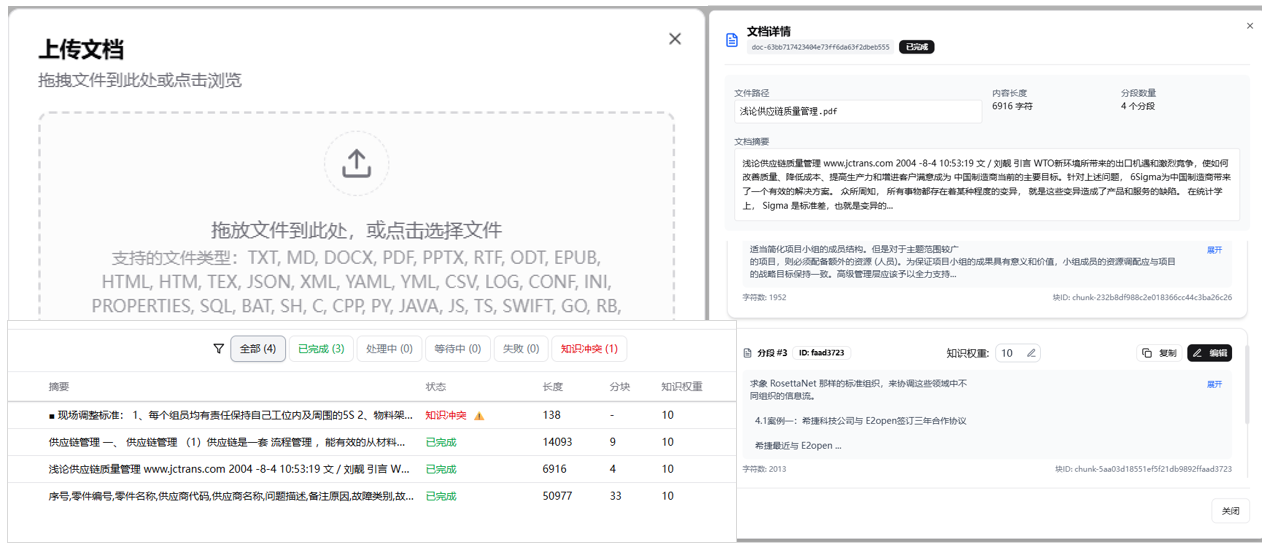This screenshot has width=1262, height=546.
Task: Open the 供应链管理 row with length 14093
Action: point(228,442)
